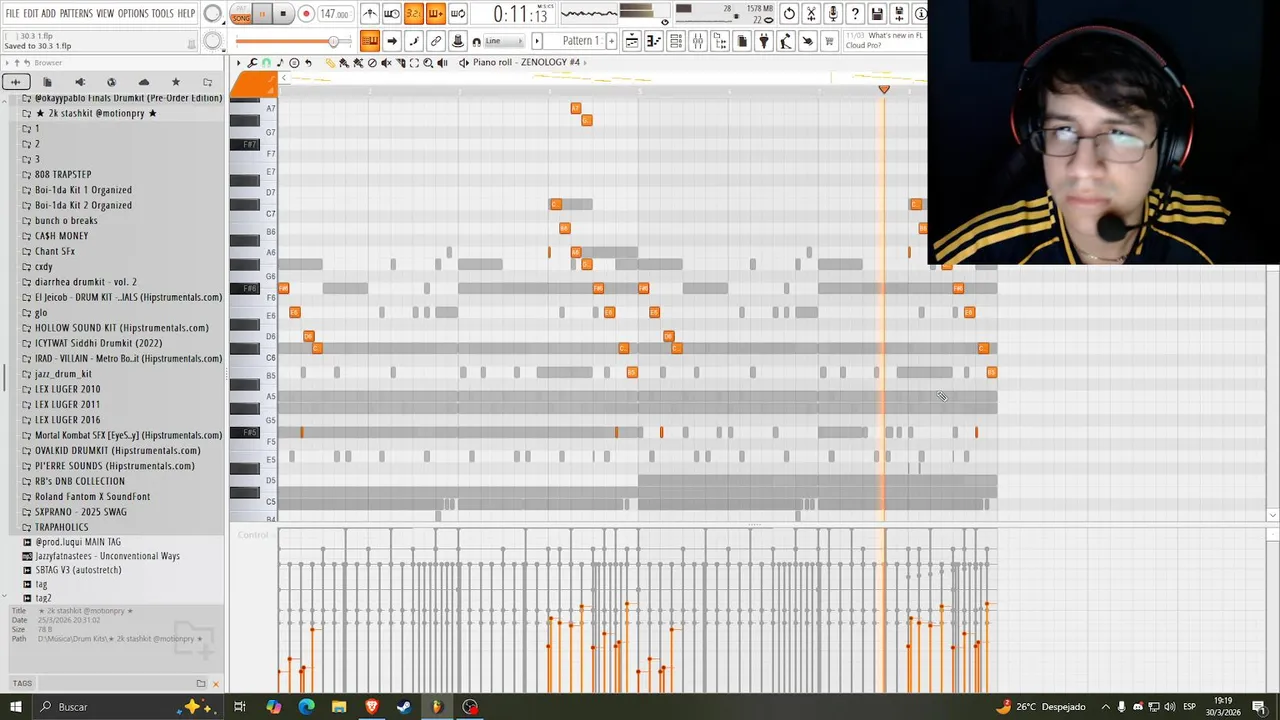
Task: Open the TOOLS menu
Action: click(x=162, y=14)
